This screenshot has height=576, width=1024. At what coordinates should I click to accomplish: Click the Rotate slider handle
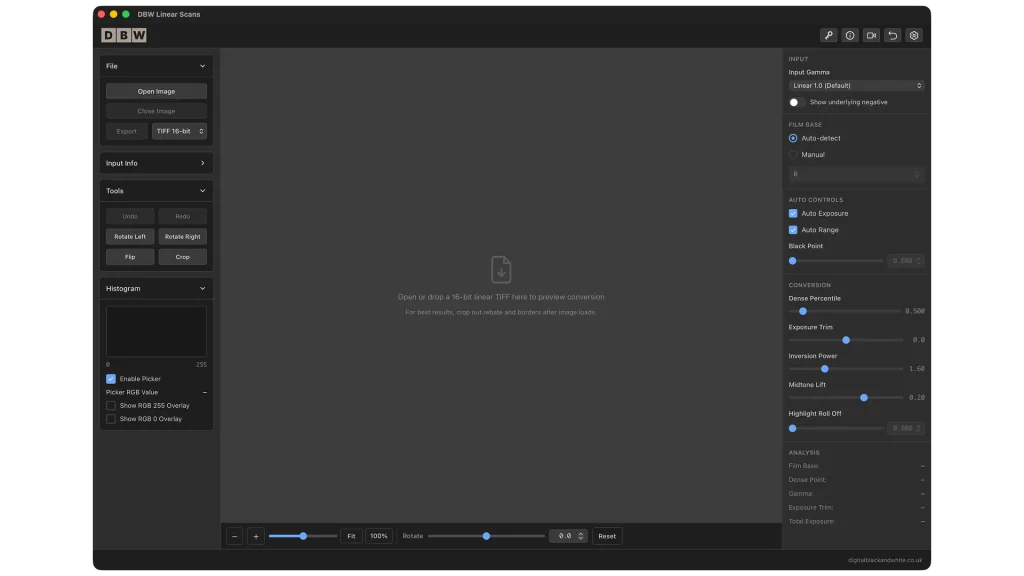[x=486, y=536]
